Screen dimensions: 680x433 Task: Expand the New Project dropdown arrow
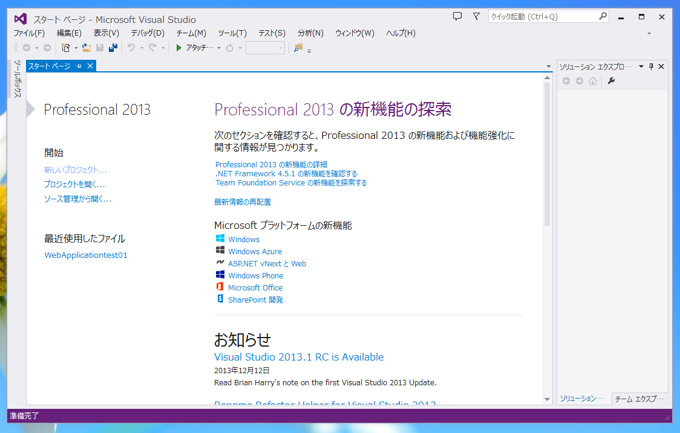pyautogui.click(x=76, y=48)
